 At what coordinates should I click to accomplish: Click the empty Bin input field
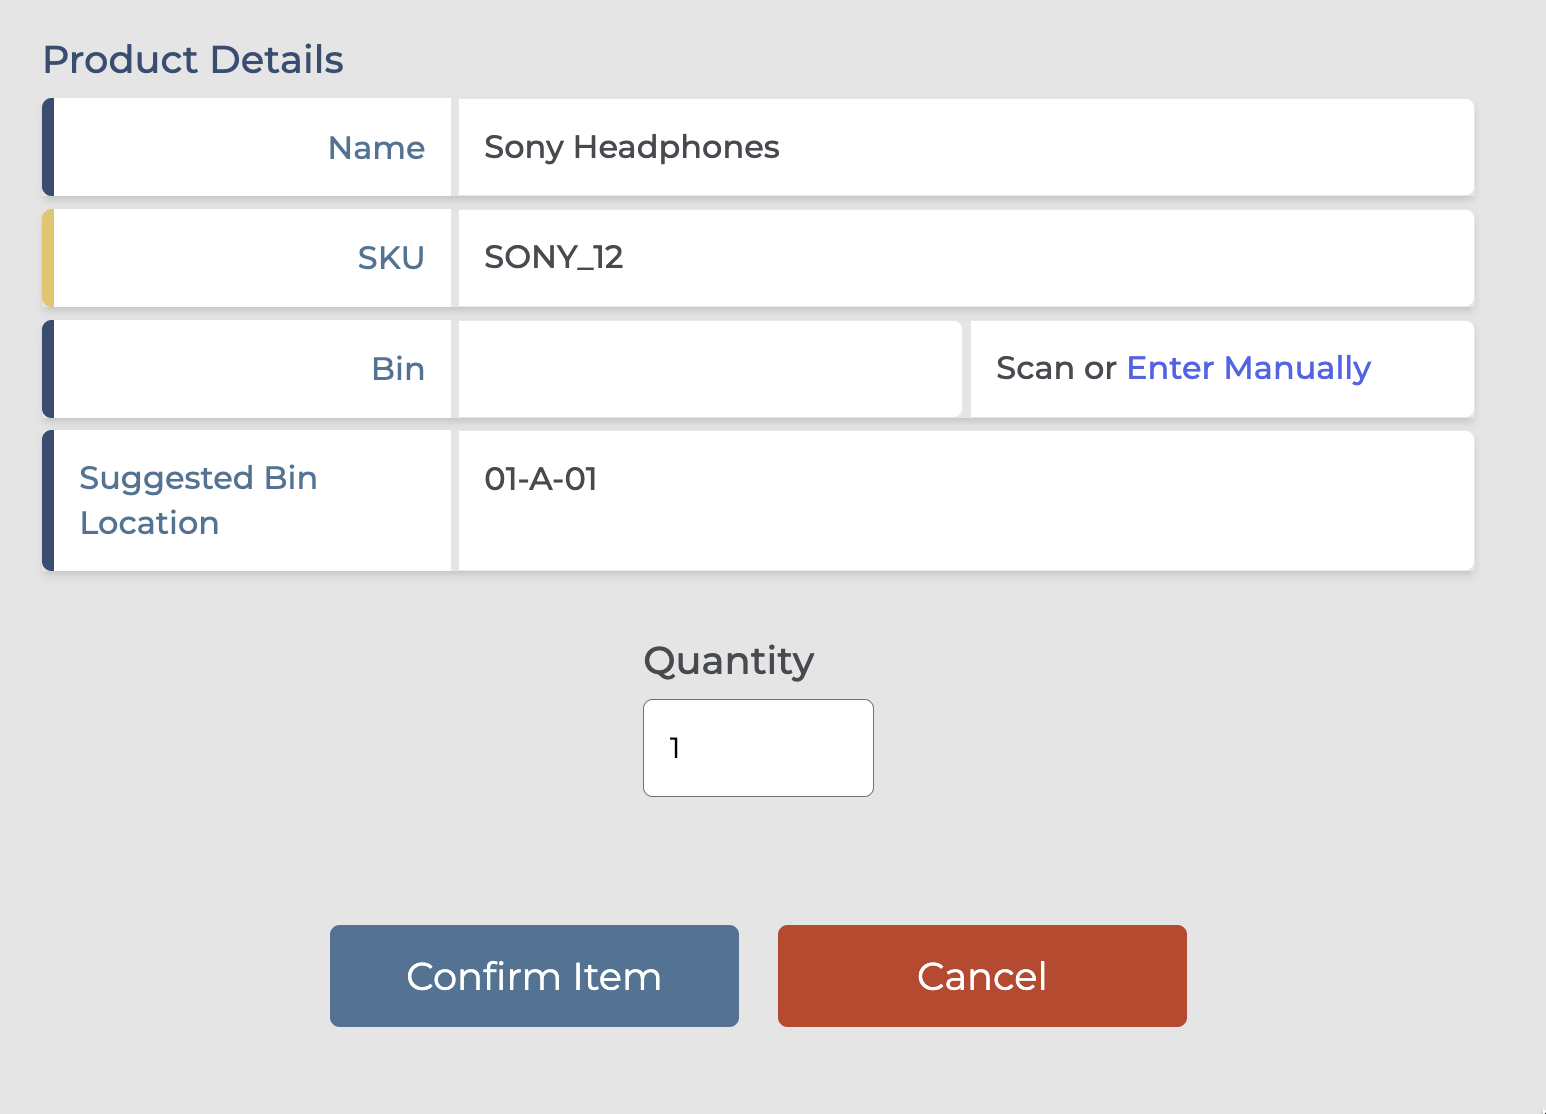709,369
